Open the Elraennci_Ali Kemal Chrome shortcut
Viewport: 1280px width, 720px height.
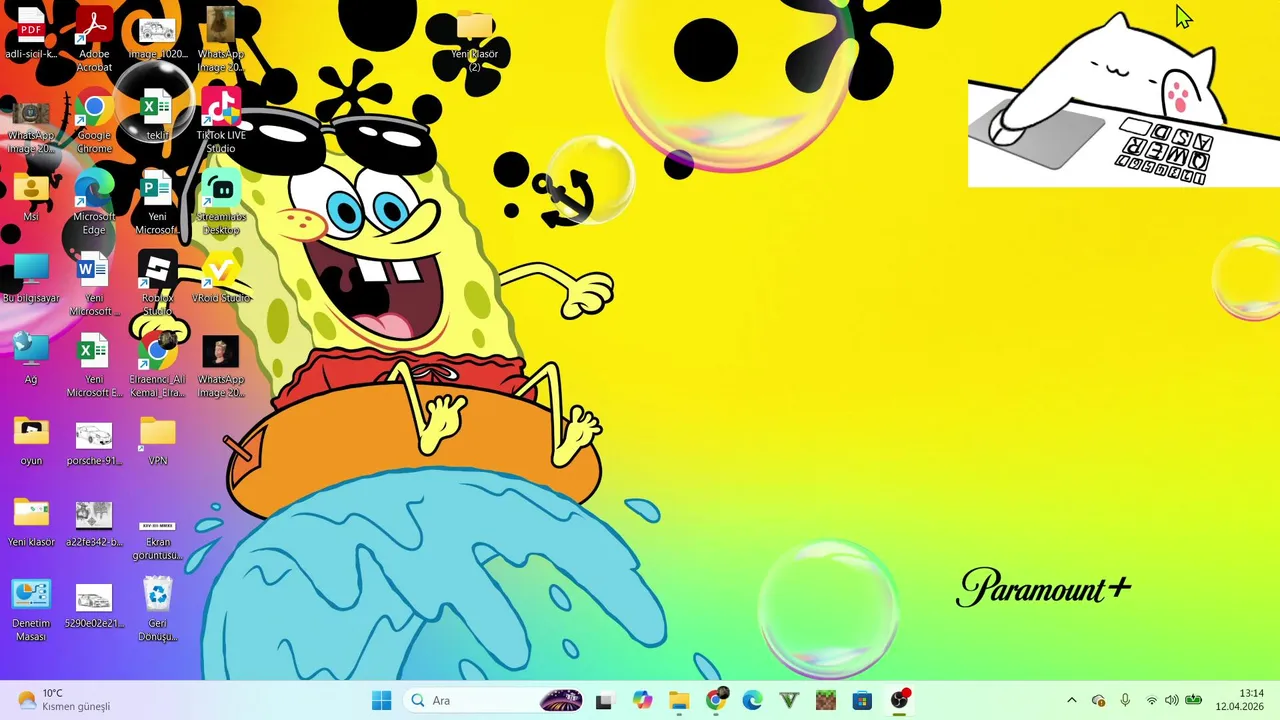pos(157,366)
